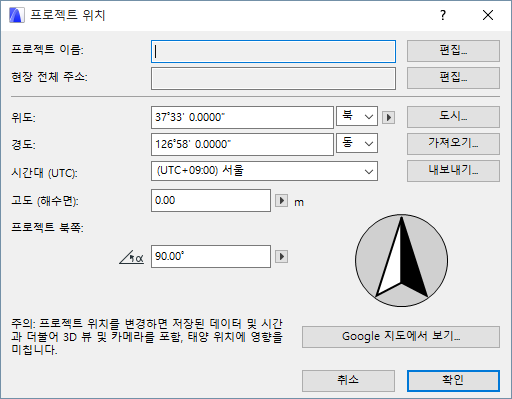This screenshot has width=512, height=399.
Task: Click the 위도 value field
Action: coord(242,117)
